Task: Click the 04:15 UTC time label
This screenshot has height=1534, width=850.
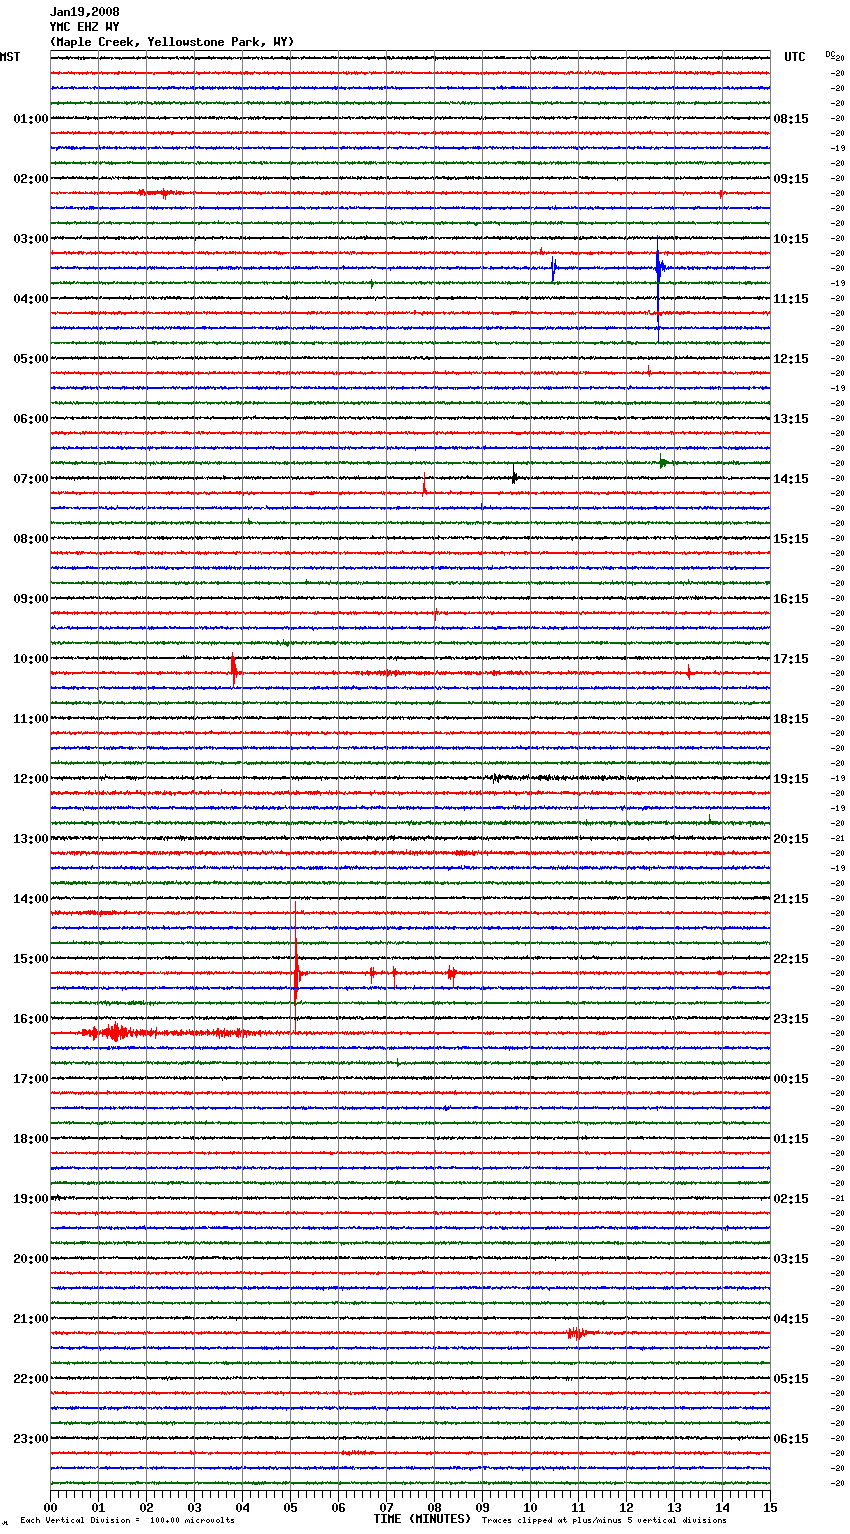Action: pyautogui.click(x=791, y=1319)
